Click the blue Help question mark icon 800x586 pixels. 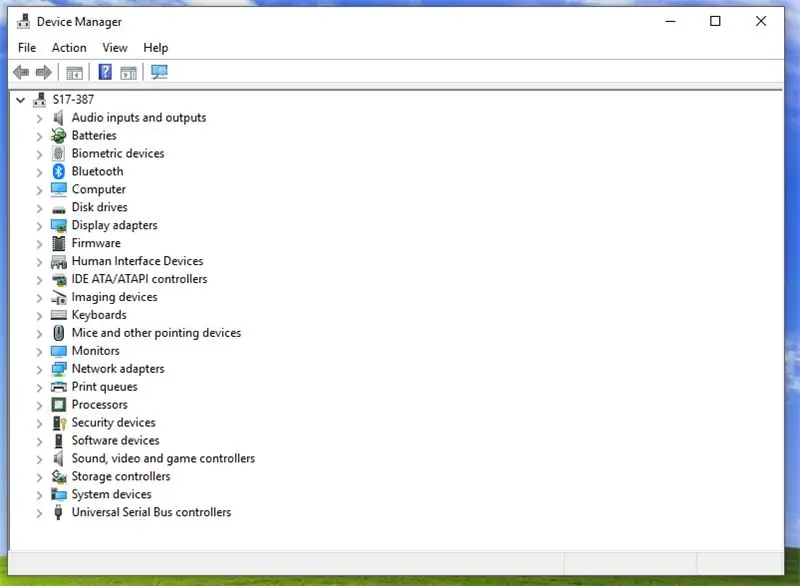[105, 72]
